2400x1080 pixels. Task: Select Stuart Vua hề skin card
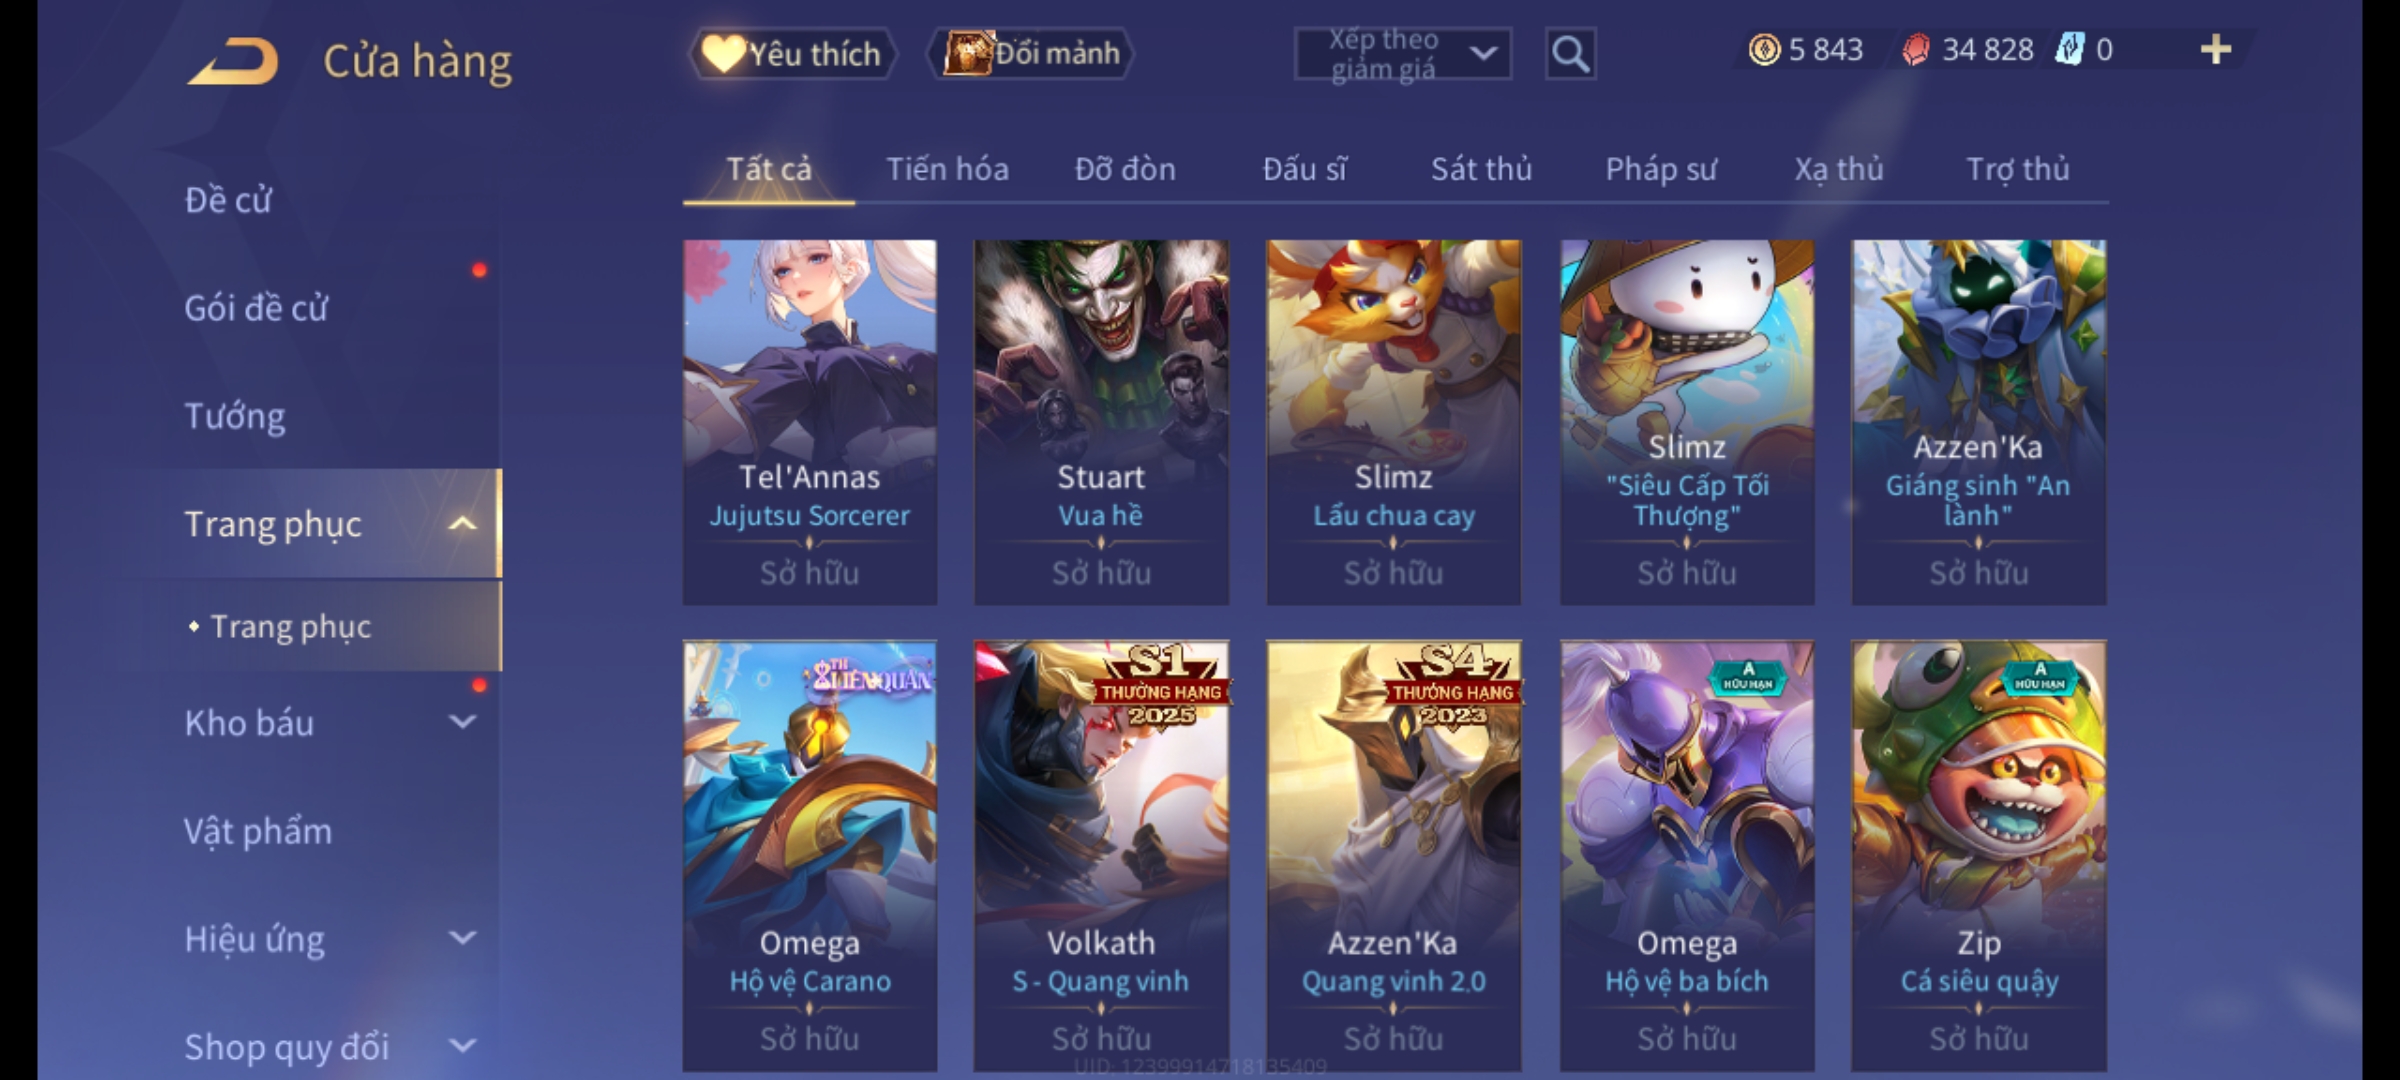[1101, 422]
